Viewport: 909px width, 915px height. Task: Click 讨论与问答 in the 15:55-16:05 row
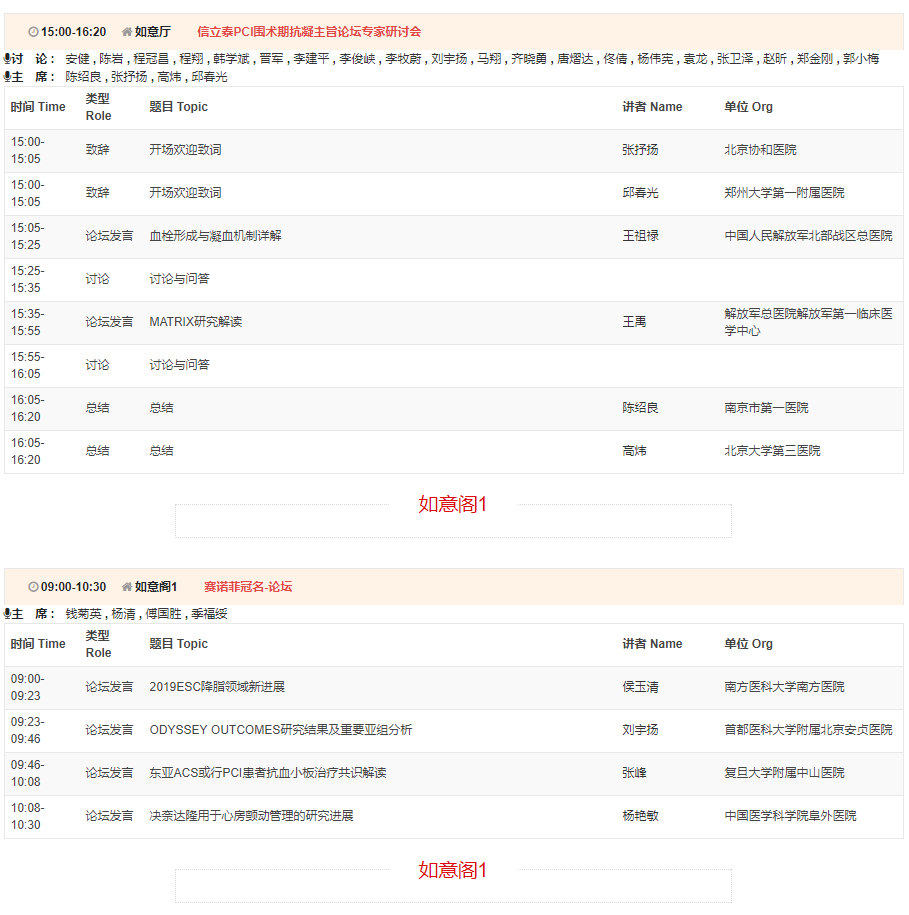[x=179, y=365]
